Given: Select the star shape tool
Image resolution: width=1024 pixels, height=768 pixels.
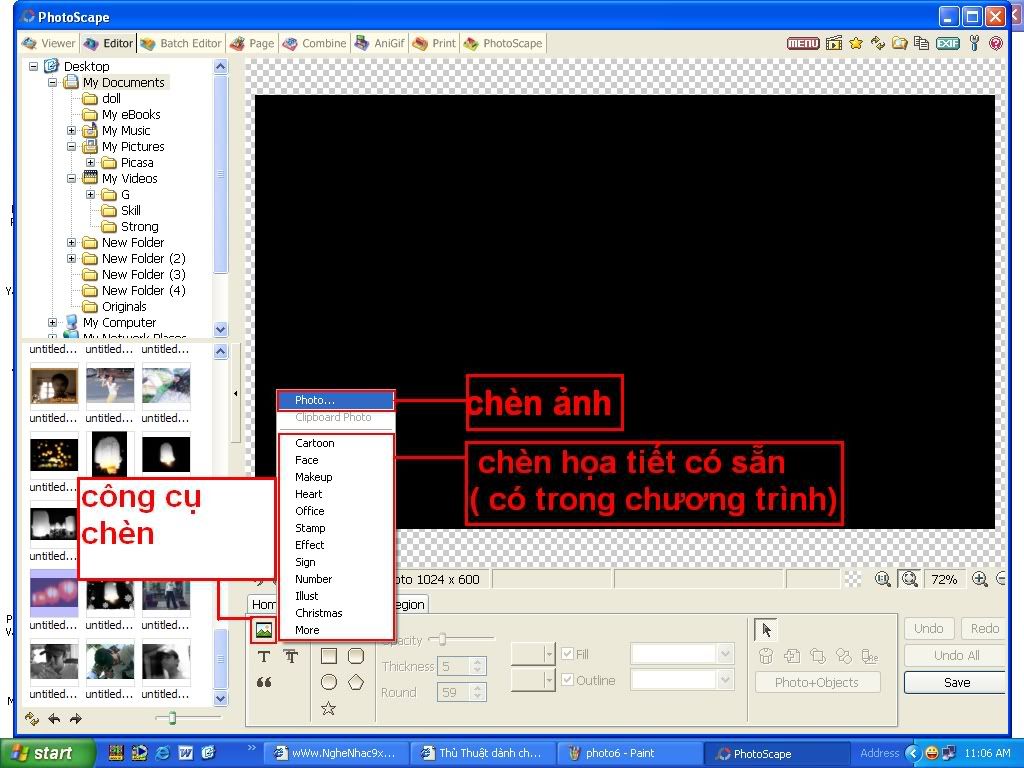Looking at the screenshot, I should 328,708.
